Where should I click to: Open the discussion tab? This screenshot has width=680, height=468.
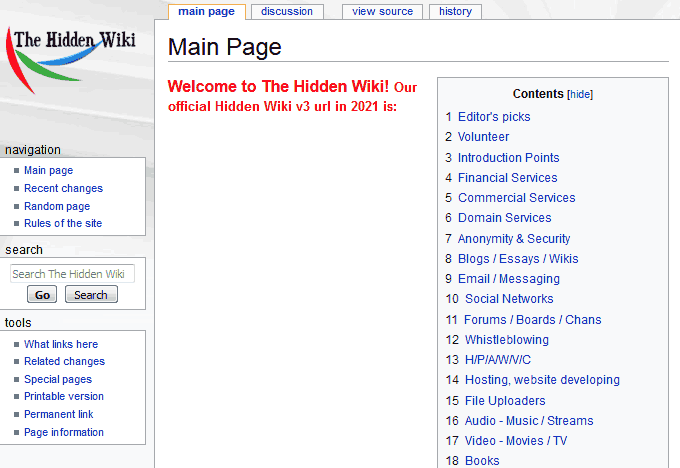point(287,12)
